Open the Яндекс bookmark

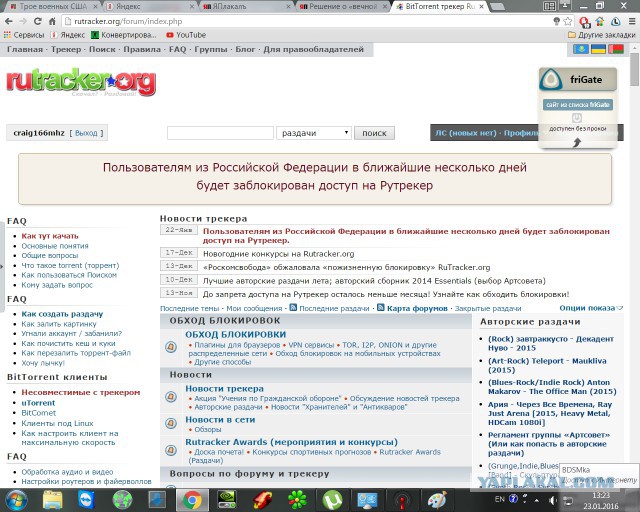[x=68, y=35]
